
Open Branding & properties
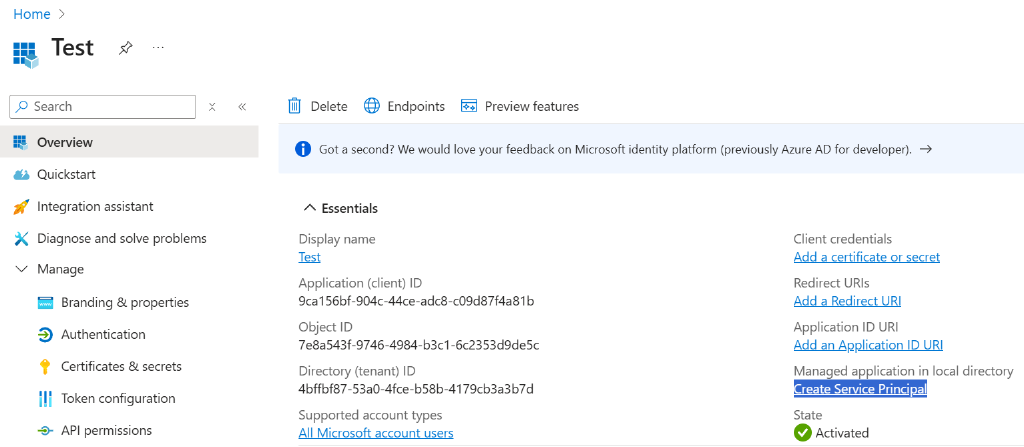(124, 302)
